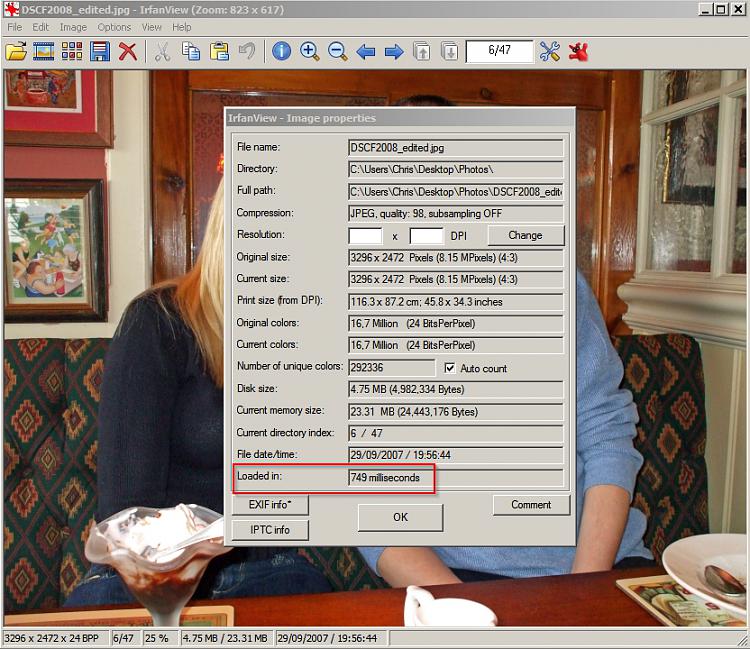Screen dimensions: 750x649
Task: Click the File name field DSCF2008_edited.jpg
Action: tap(456, 148)
